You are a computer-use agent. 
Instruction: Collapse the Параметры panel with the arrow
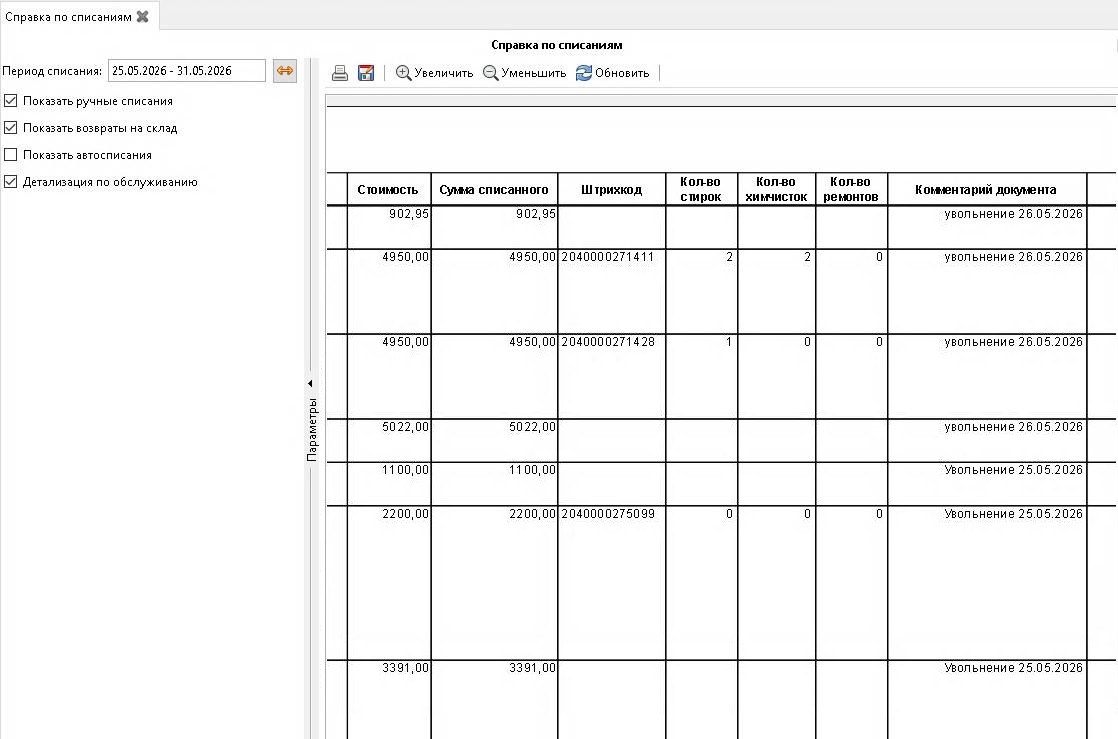[310, 384]
